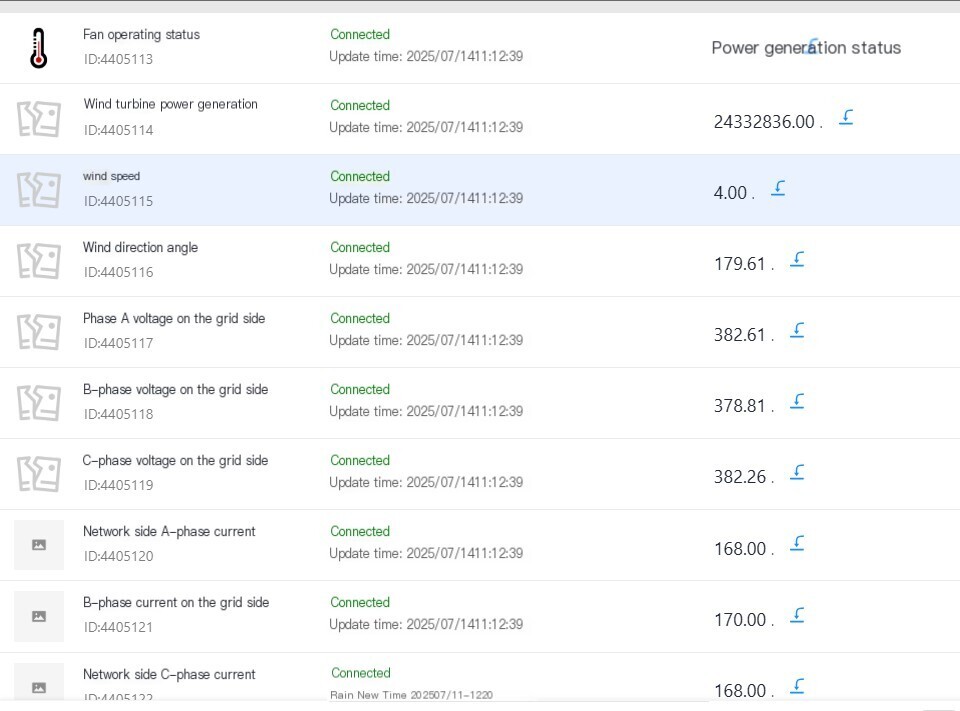This screenshot has width=960, height=711.
Task: Click the edit icon next to 179.61 value
Action: pos(797,259)
